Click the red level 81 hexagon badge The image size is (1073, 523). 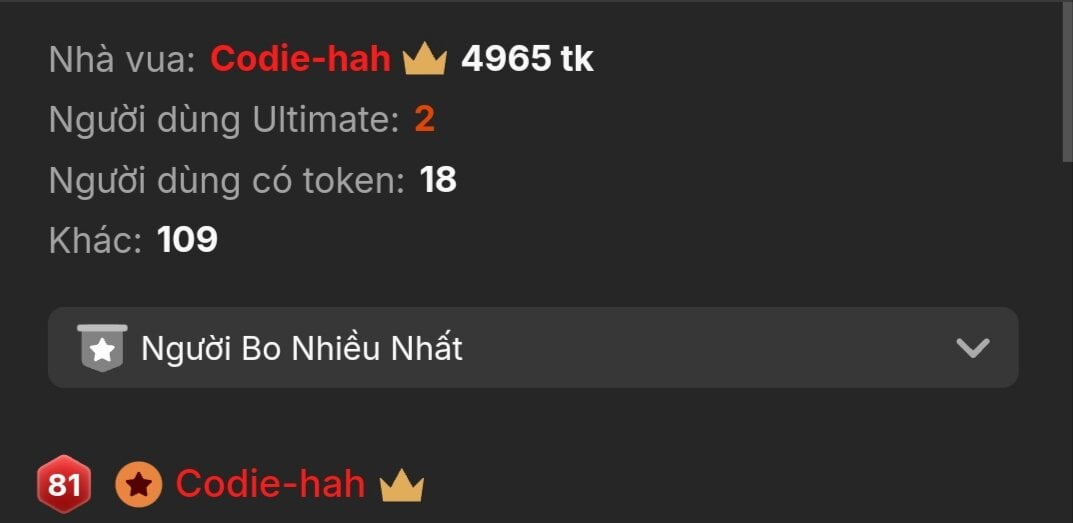(x=64, y=484)
